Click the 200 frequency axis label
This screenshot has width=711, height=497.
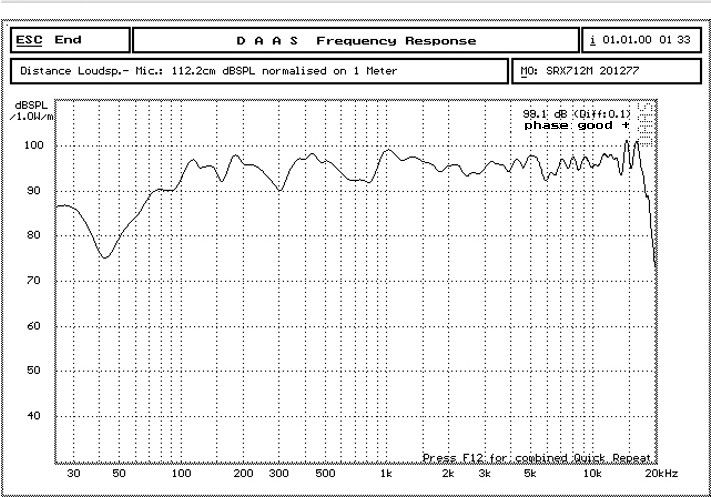pyautogui.click(x=243, y=473)
